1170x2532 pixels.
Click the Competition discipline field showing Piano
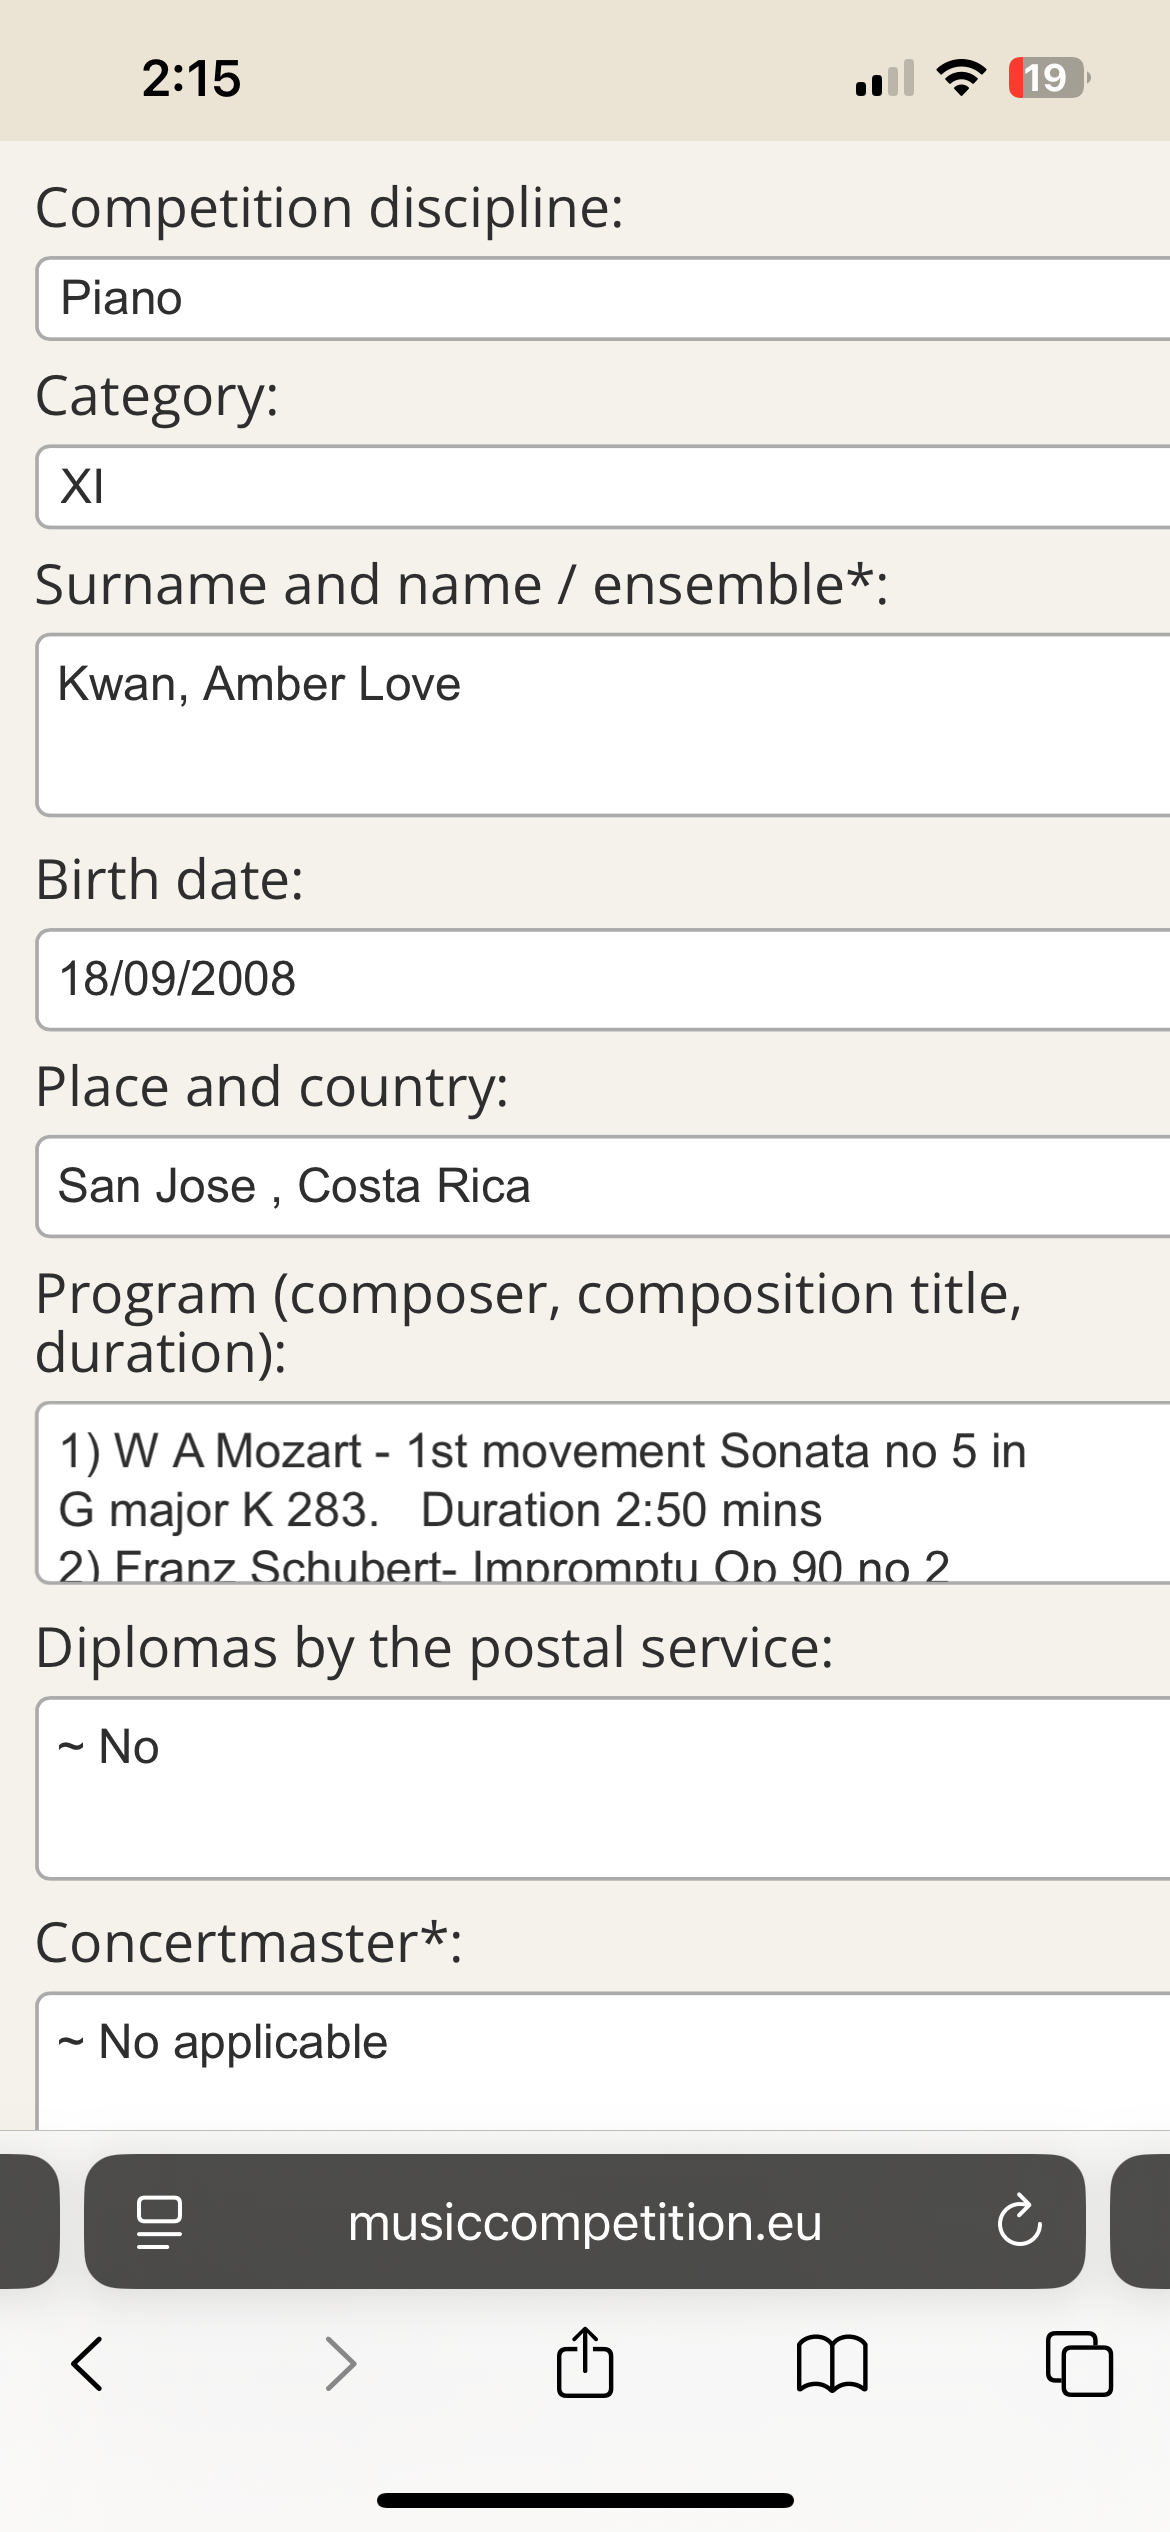pos(600,299)
